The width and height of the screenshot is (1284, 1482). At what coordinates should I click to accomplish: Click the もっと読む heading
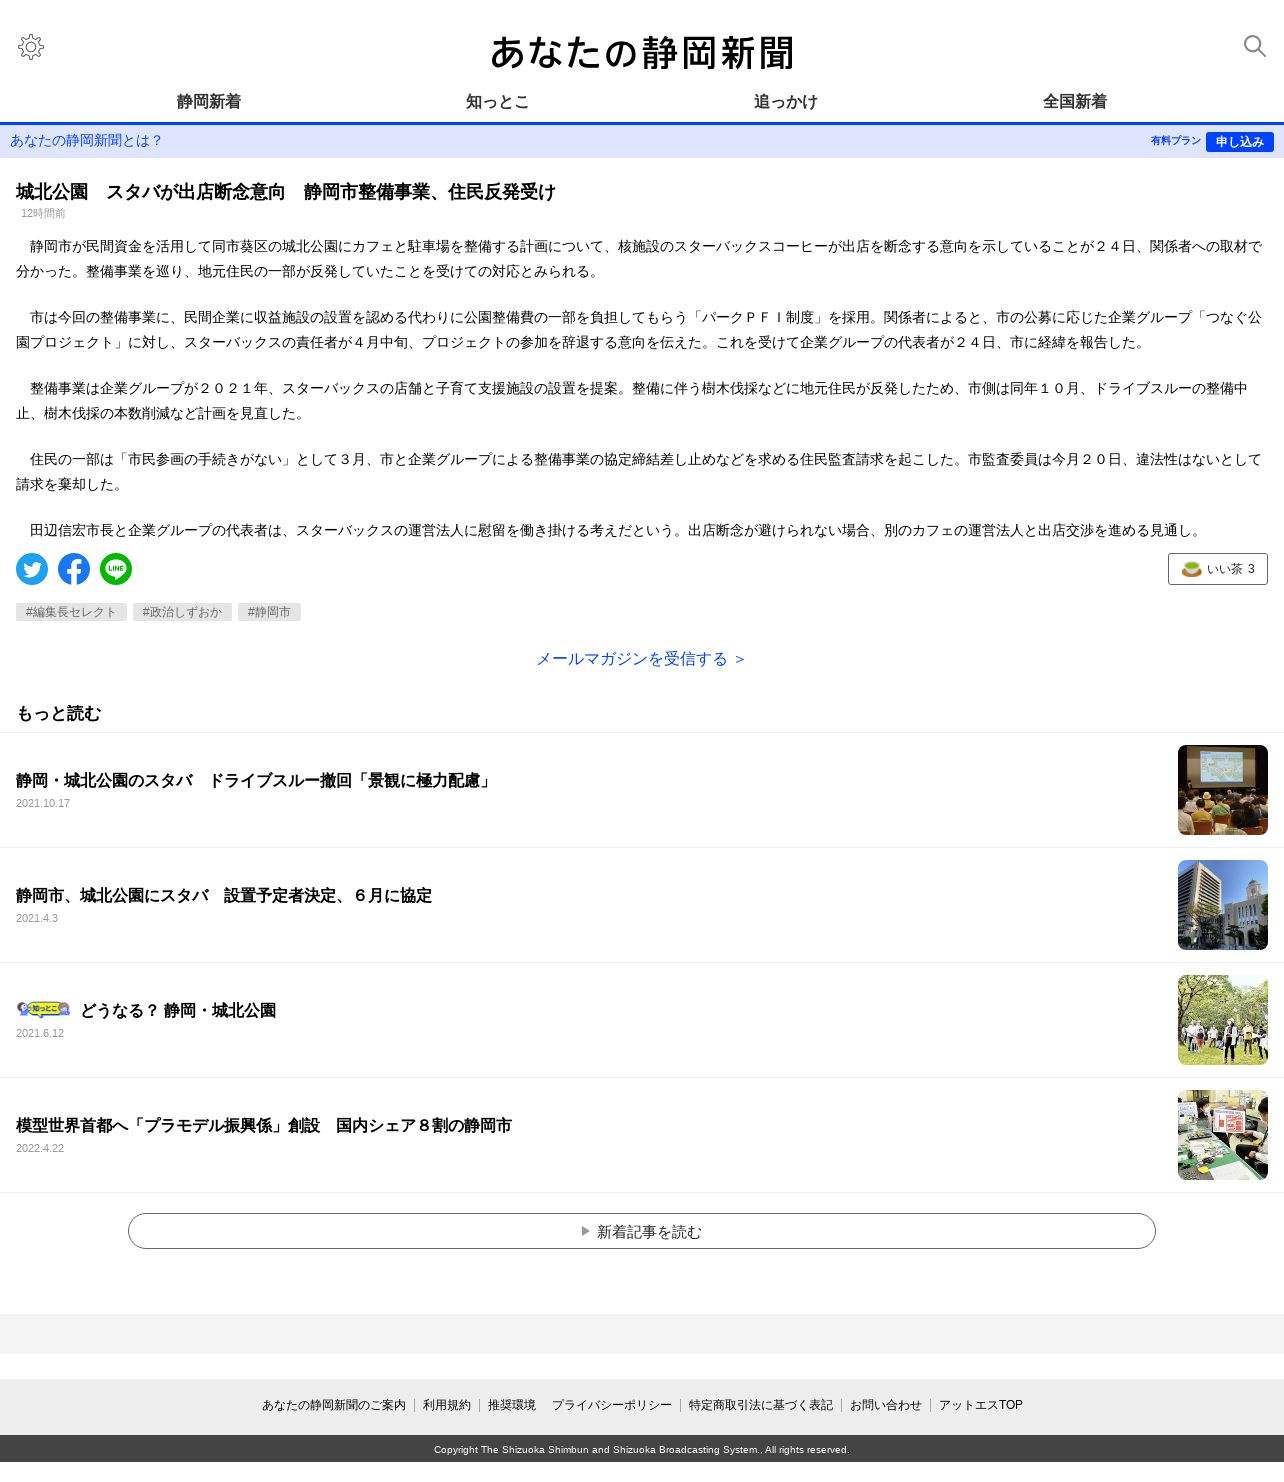pos(59,713)
